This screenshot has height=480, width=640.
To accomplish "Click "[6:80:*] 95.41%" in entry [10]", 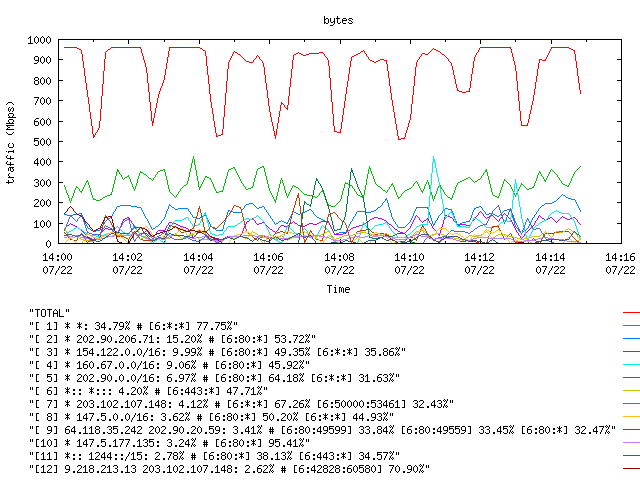I will point(259,443).
